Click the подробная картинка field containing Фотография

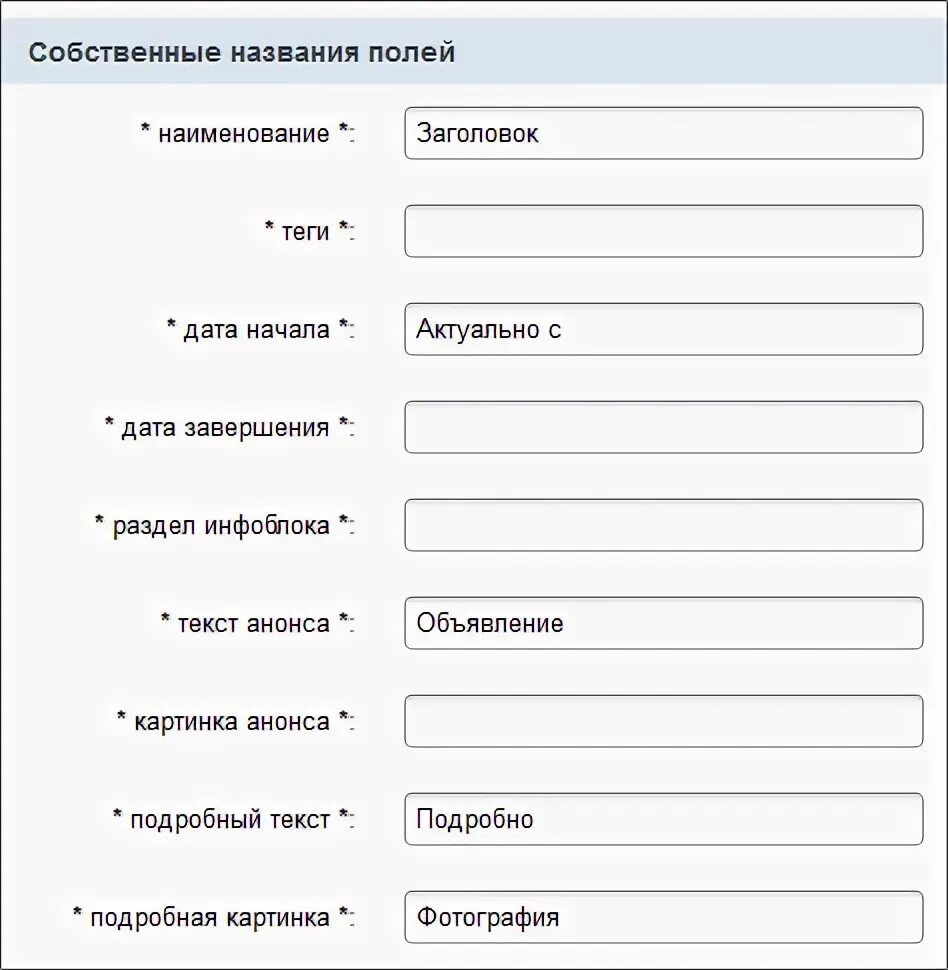[663, 917]
